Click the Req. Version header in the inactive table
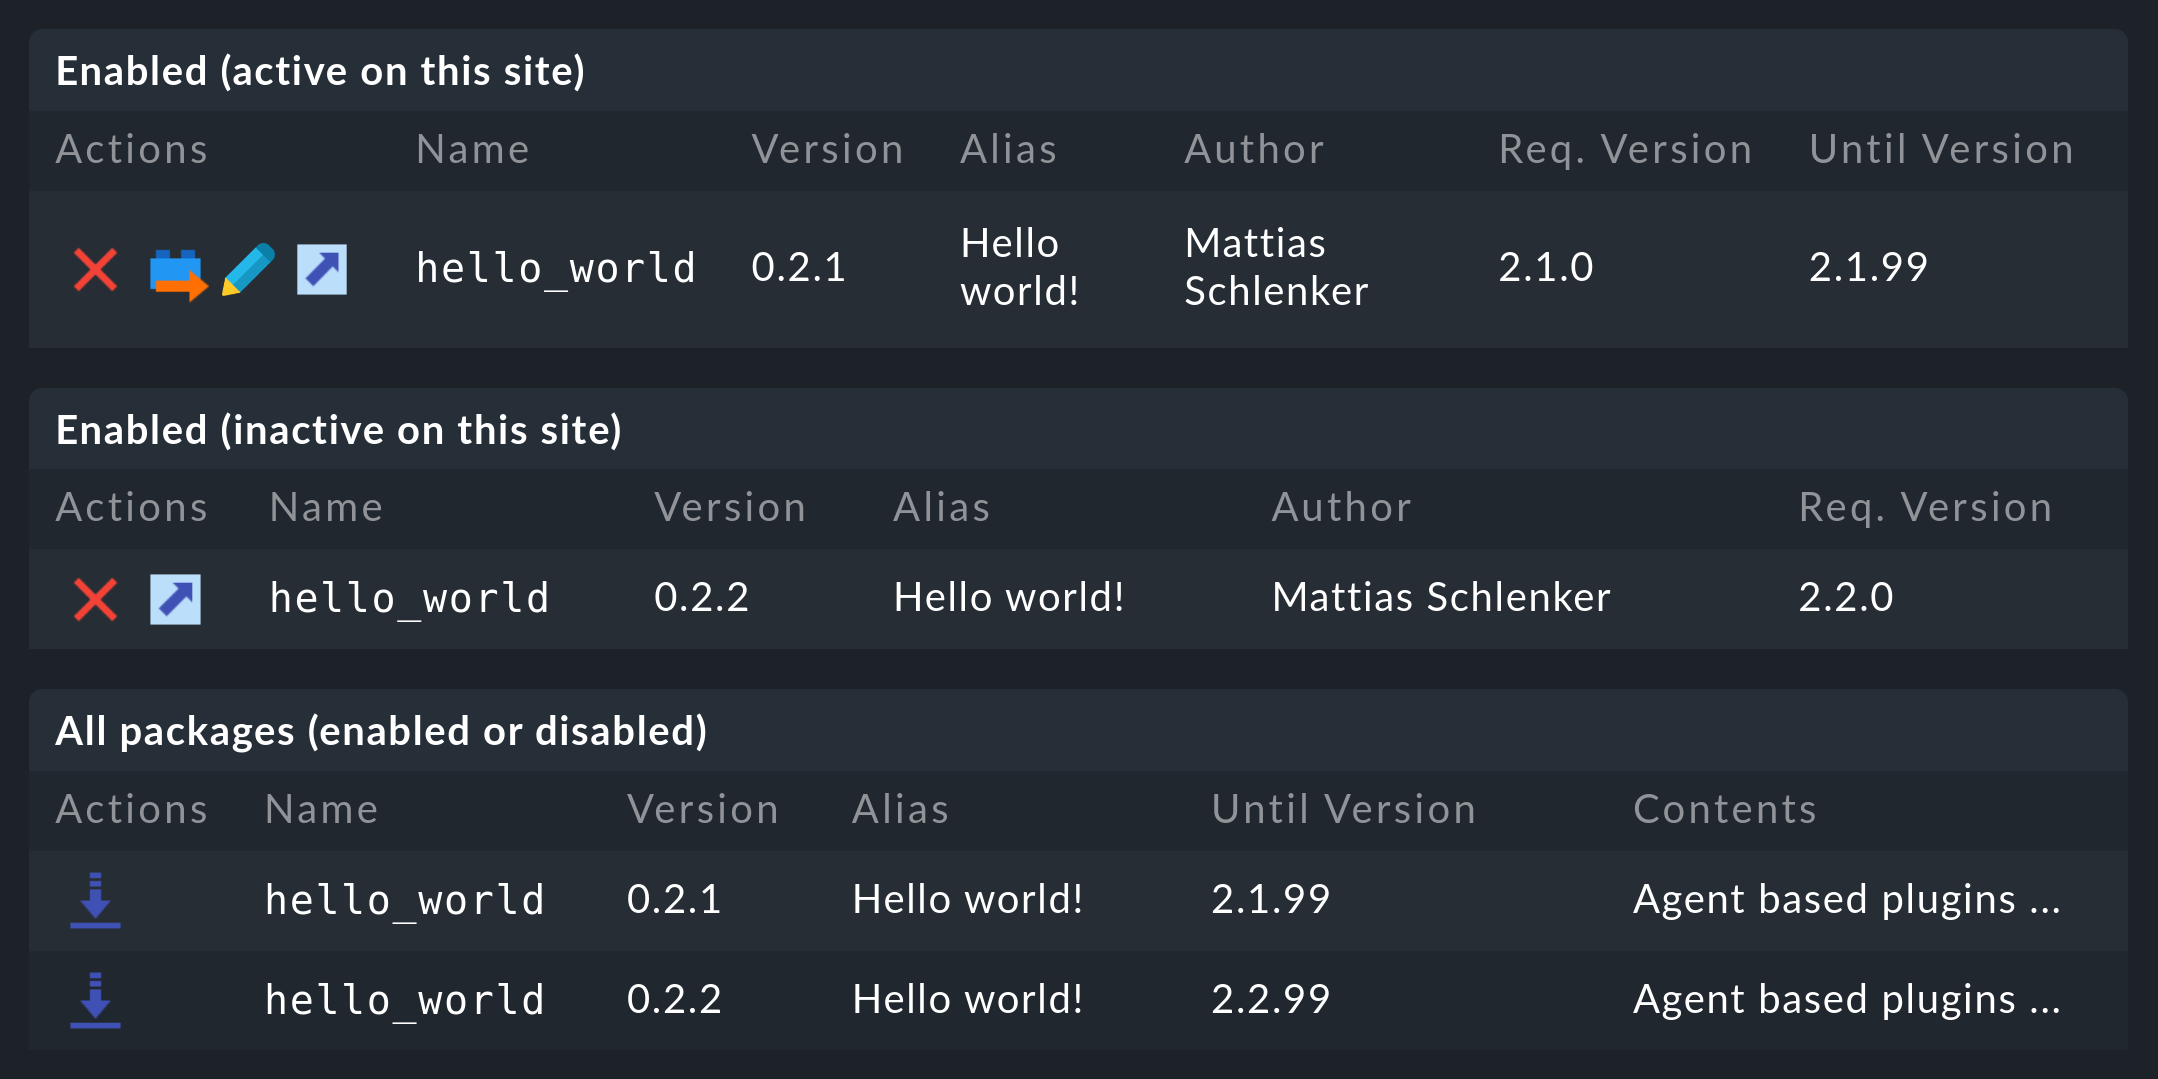Viewport: 2158px width, 1079px height. (1925, 508)
